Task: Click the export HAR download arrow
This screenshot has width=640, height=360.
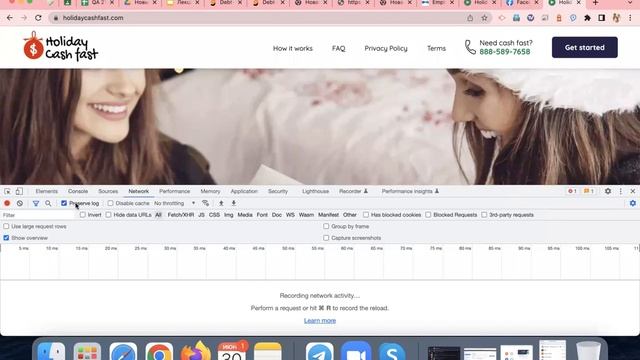Action: click(x=234, y=203)
